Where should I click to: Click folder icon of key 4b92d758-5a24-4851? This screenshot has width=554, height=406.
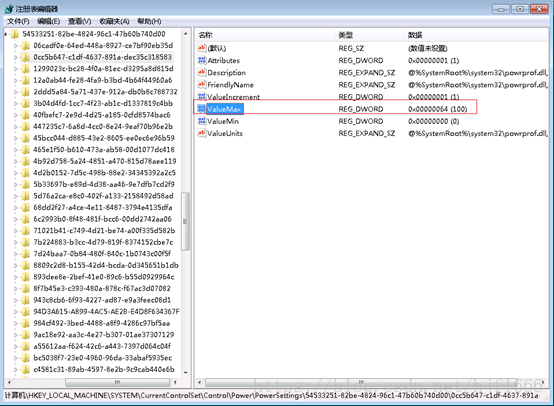[25, 161]
